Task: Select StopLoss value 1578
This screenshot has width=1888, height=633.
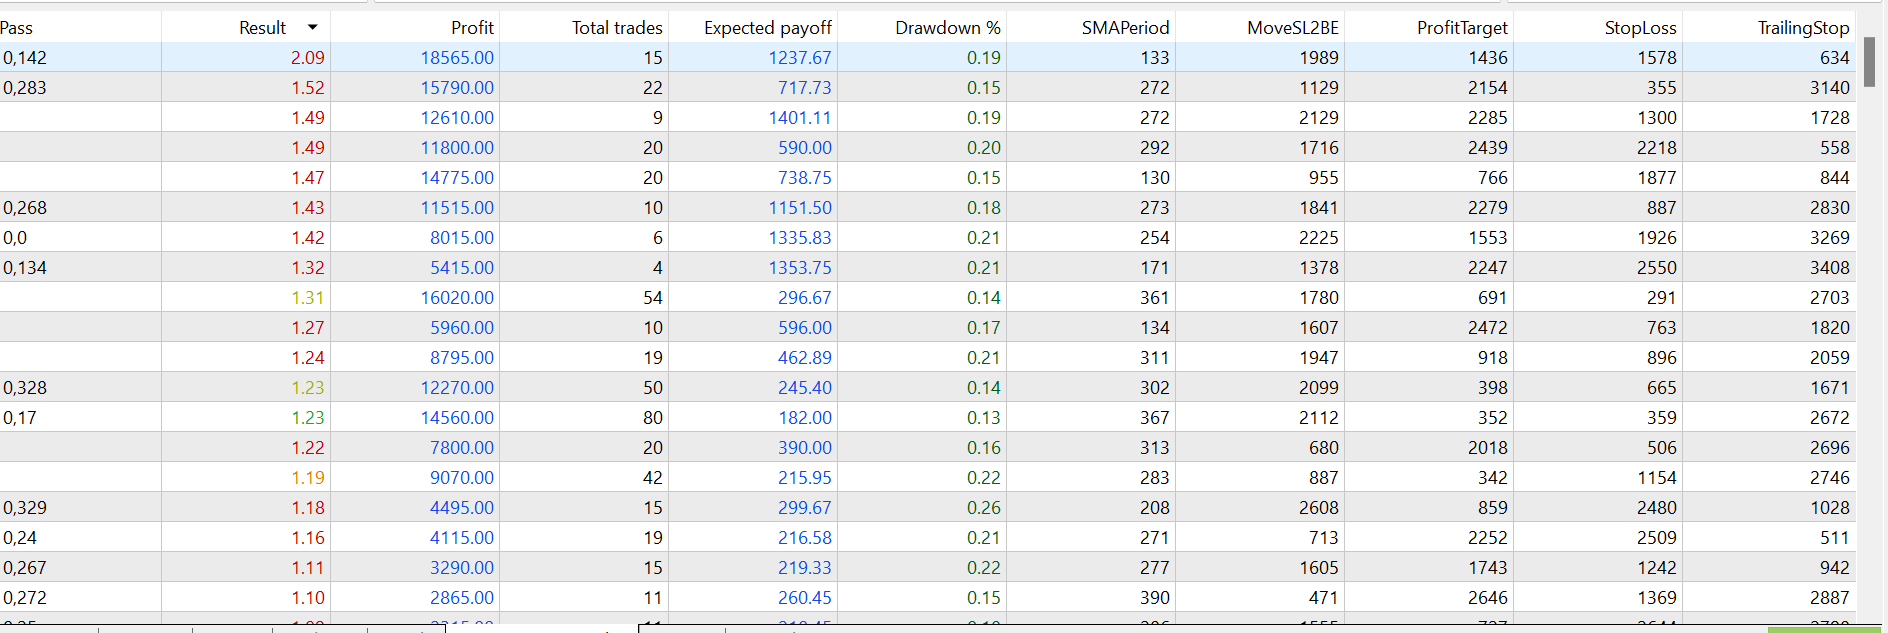Action: click(1656, 58)
